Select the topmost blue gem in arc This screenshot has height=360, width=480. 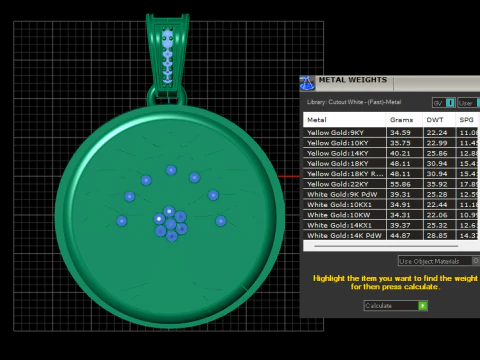171,170
